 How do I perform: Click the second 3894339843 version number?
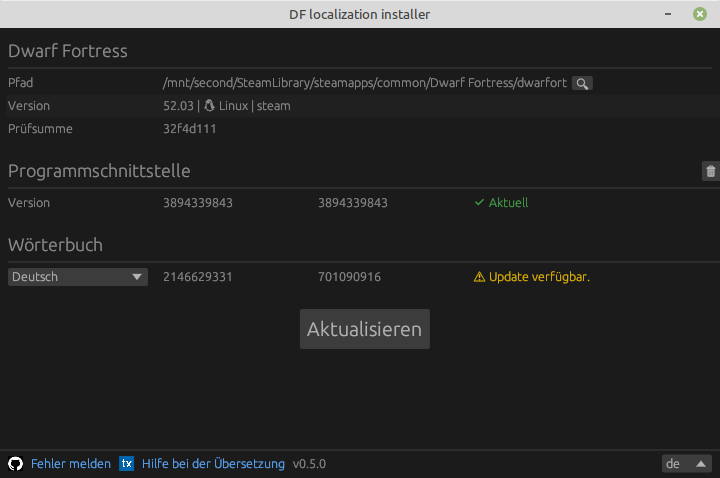point(353,202)
